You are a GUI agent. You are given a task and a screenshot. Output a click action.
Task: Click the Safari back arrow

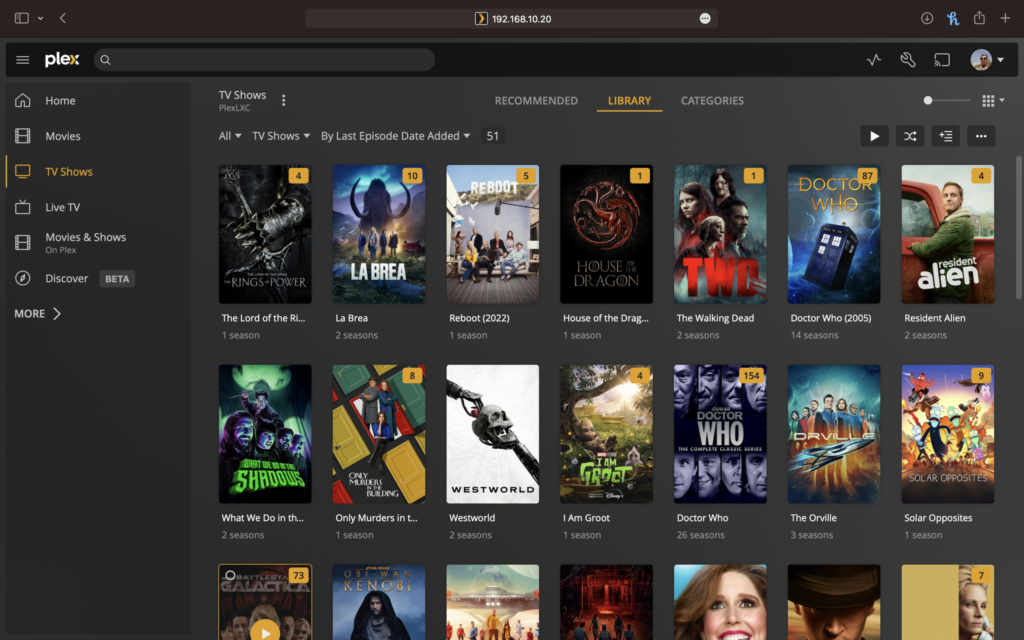63,18
